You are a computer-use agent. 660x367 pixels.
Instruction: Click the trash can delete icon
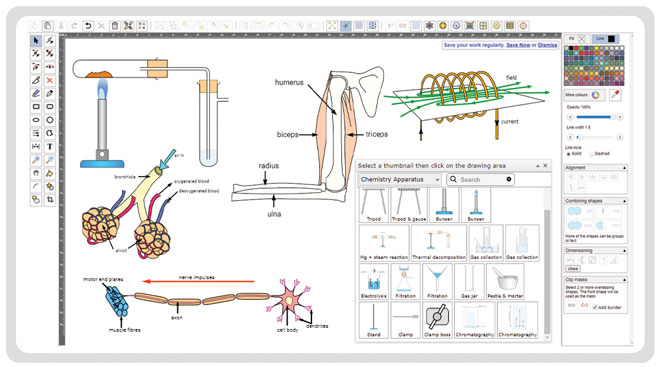[115, 26]
